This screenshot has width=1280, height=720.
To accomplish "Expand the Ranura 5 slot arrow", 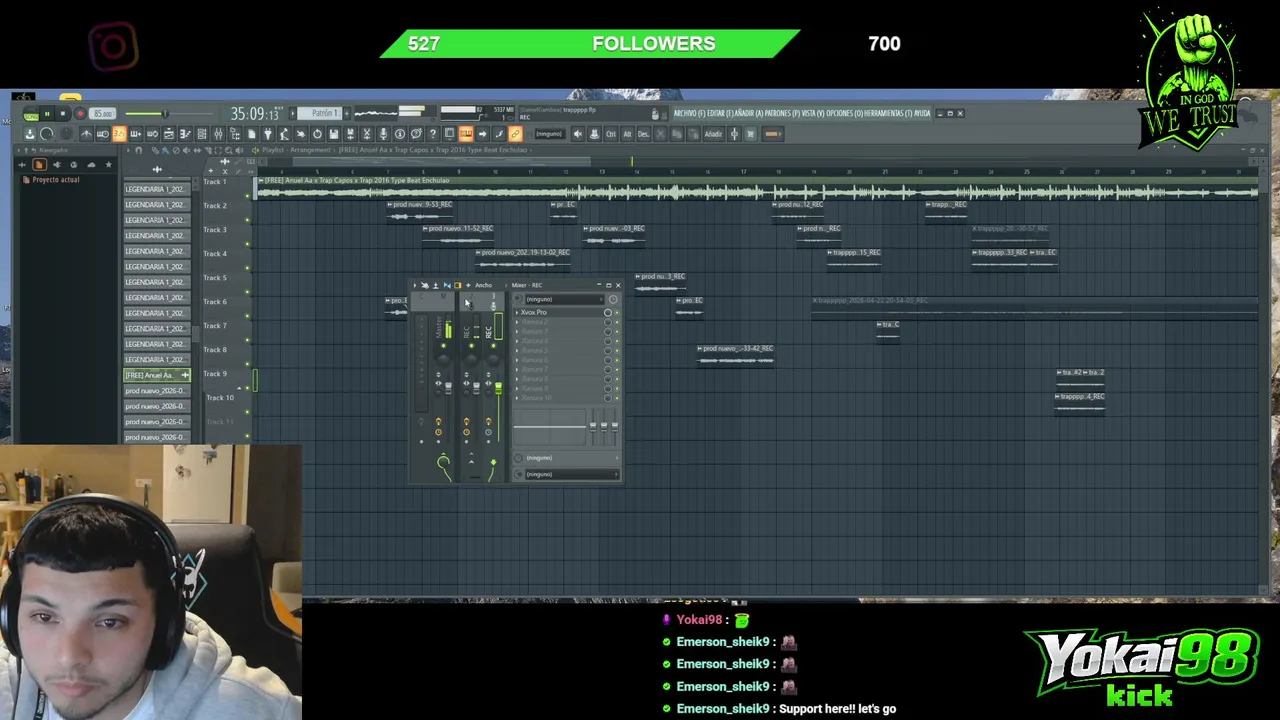I will [517, 350].
